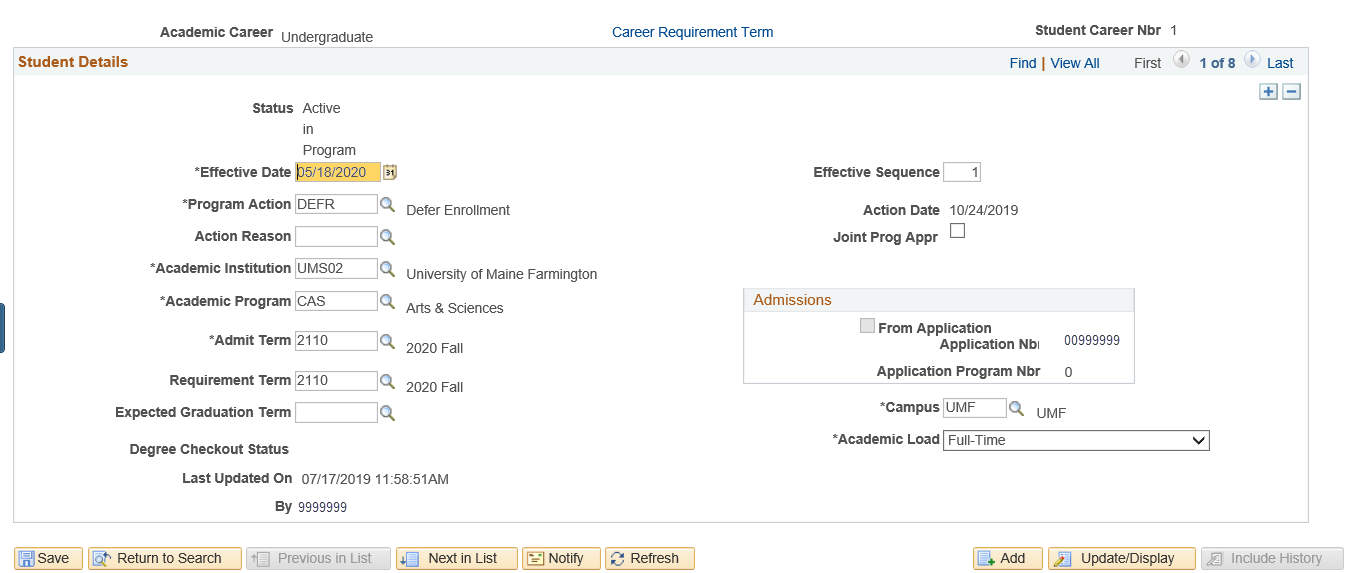This screenshot has width=1352, height=573.
Task: Open the Career Requirement Term link
Action: pos(692,32)
